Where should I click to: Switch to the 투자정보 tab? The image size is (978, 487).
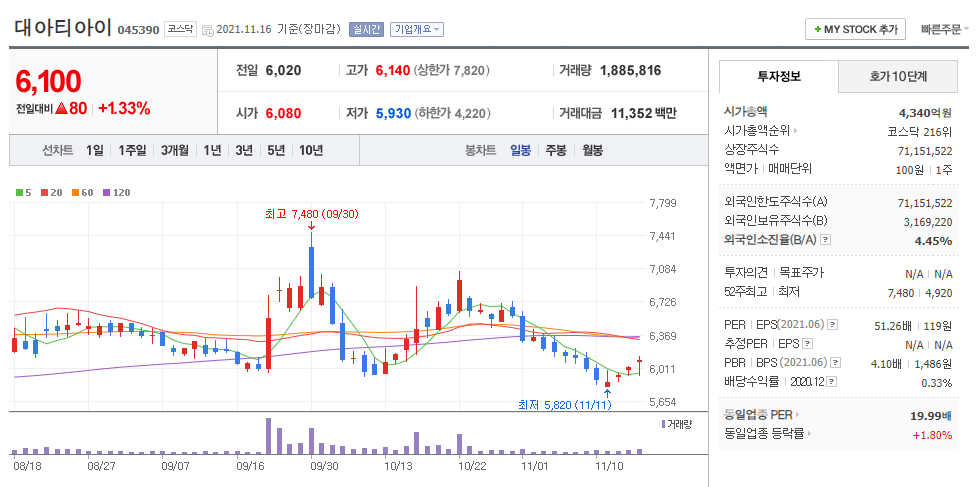coord(778,77)
